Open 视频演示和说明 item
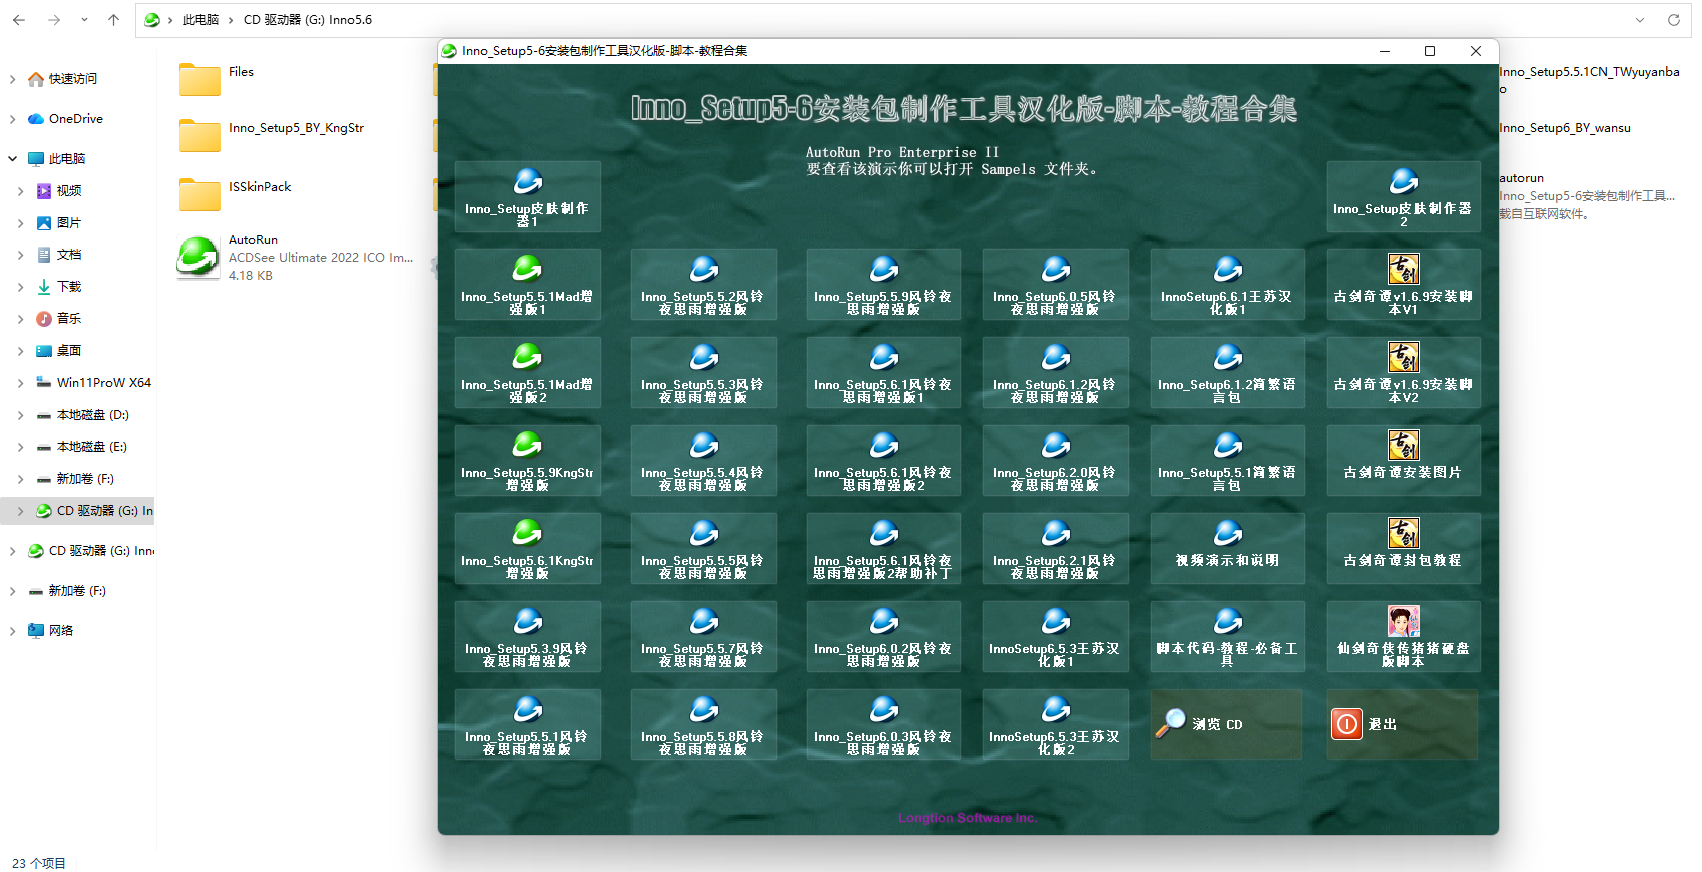The height and width of the screenshot is (872, 1702). pos(1228,548)
